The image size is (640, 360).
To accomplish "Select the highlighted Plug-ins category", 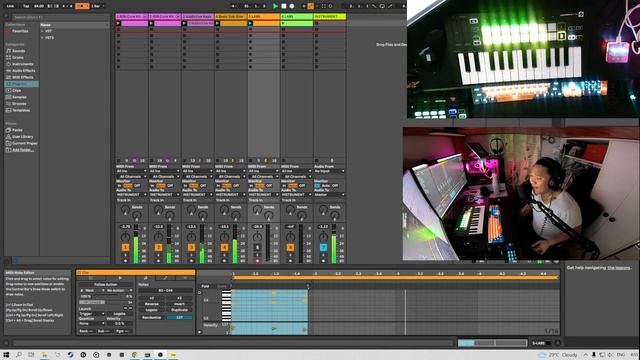I will pos(22,84).
